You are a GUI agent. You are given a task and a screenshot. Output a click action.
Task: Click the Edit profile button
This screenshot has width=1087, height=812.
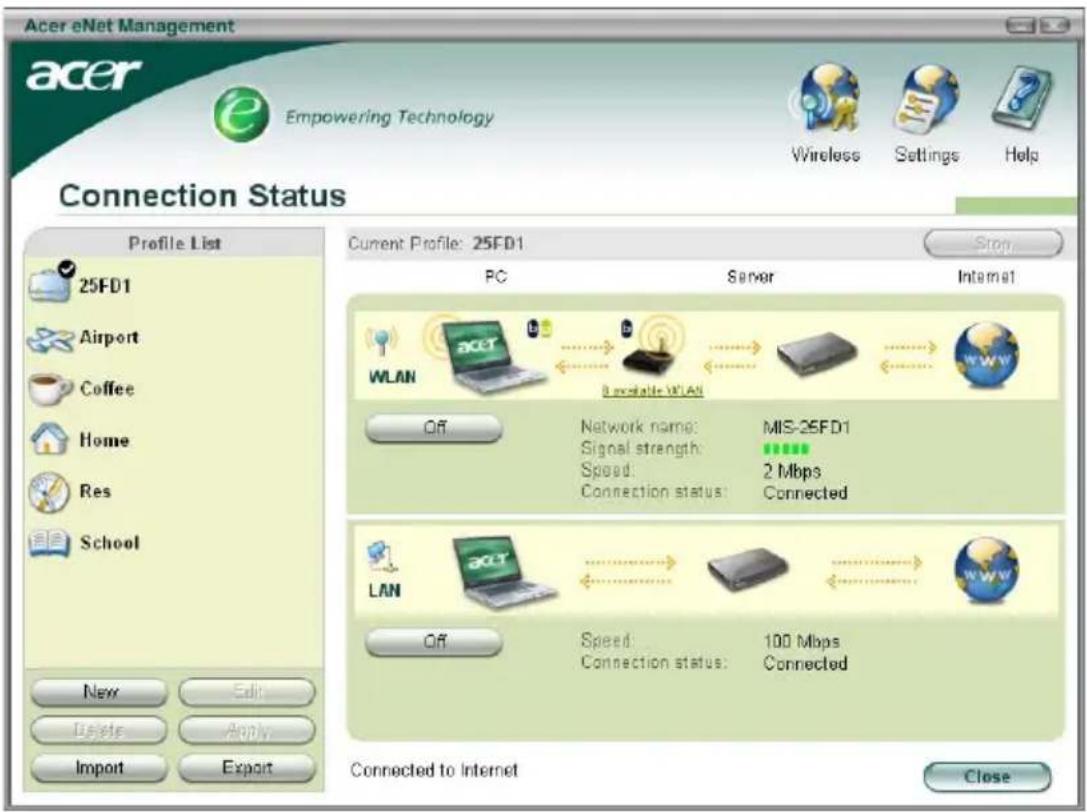tap(247, 692)
